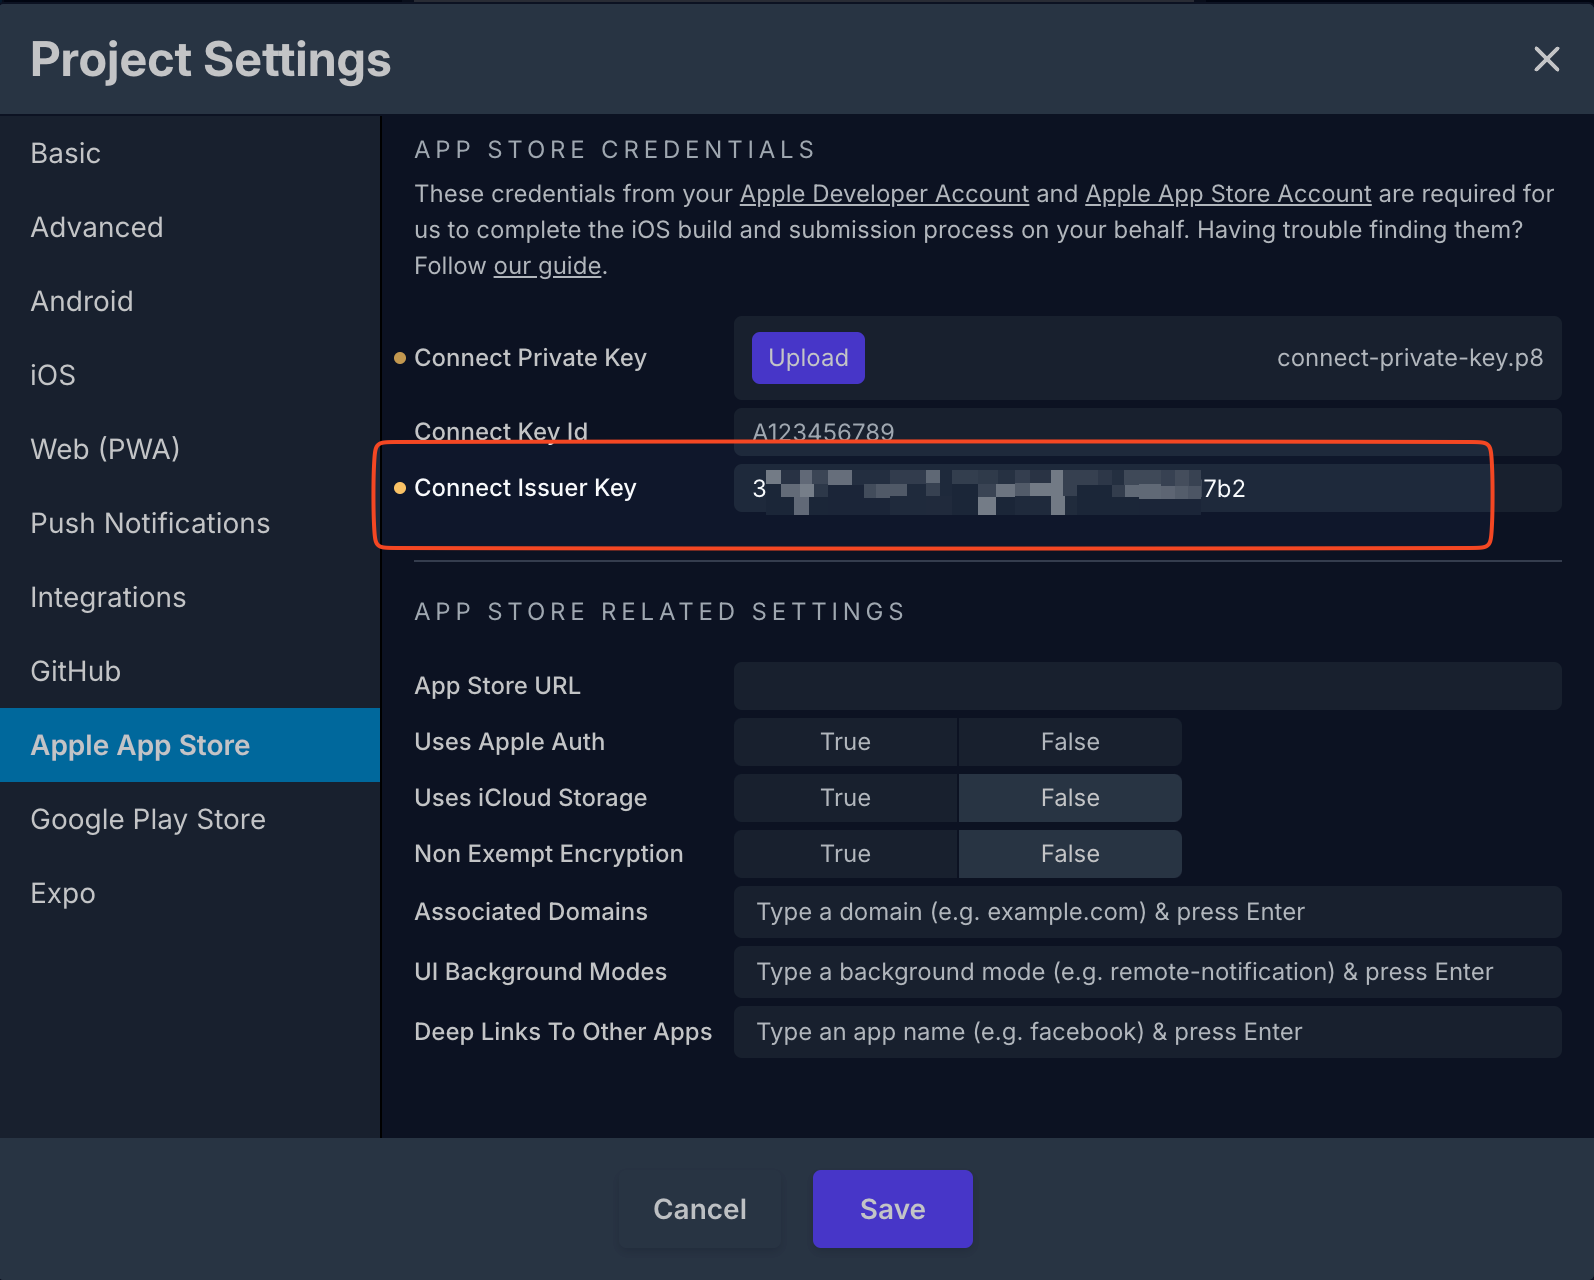Set Non Exempt Encryption to False
This screenshot has height=1280, width=1594.
pos(1069,854)
